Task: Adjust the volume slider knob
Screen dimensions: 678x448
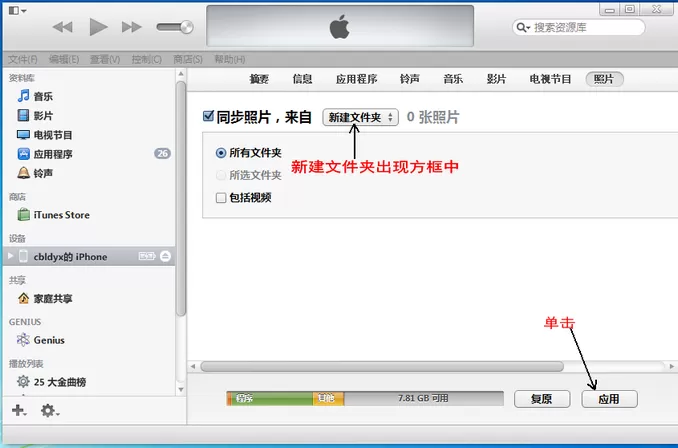Action: 187,27
